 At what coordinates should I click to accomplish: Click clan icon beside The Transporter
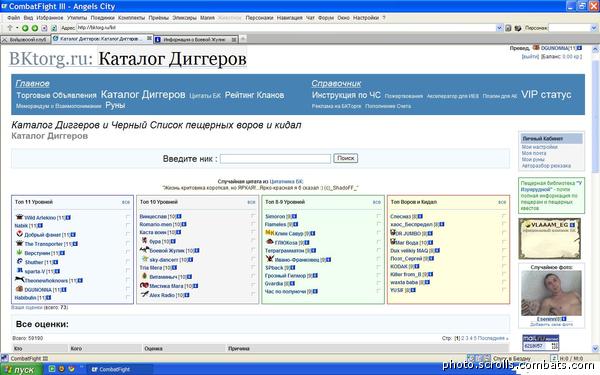point(20,243)
